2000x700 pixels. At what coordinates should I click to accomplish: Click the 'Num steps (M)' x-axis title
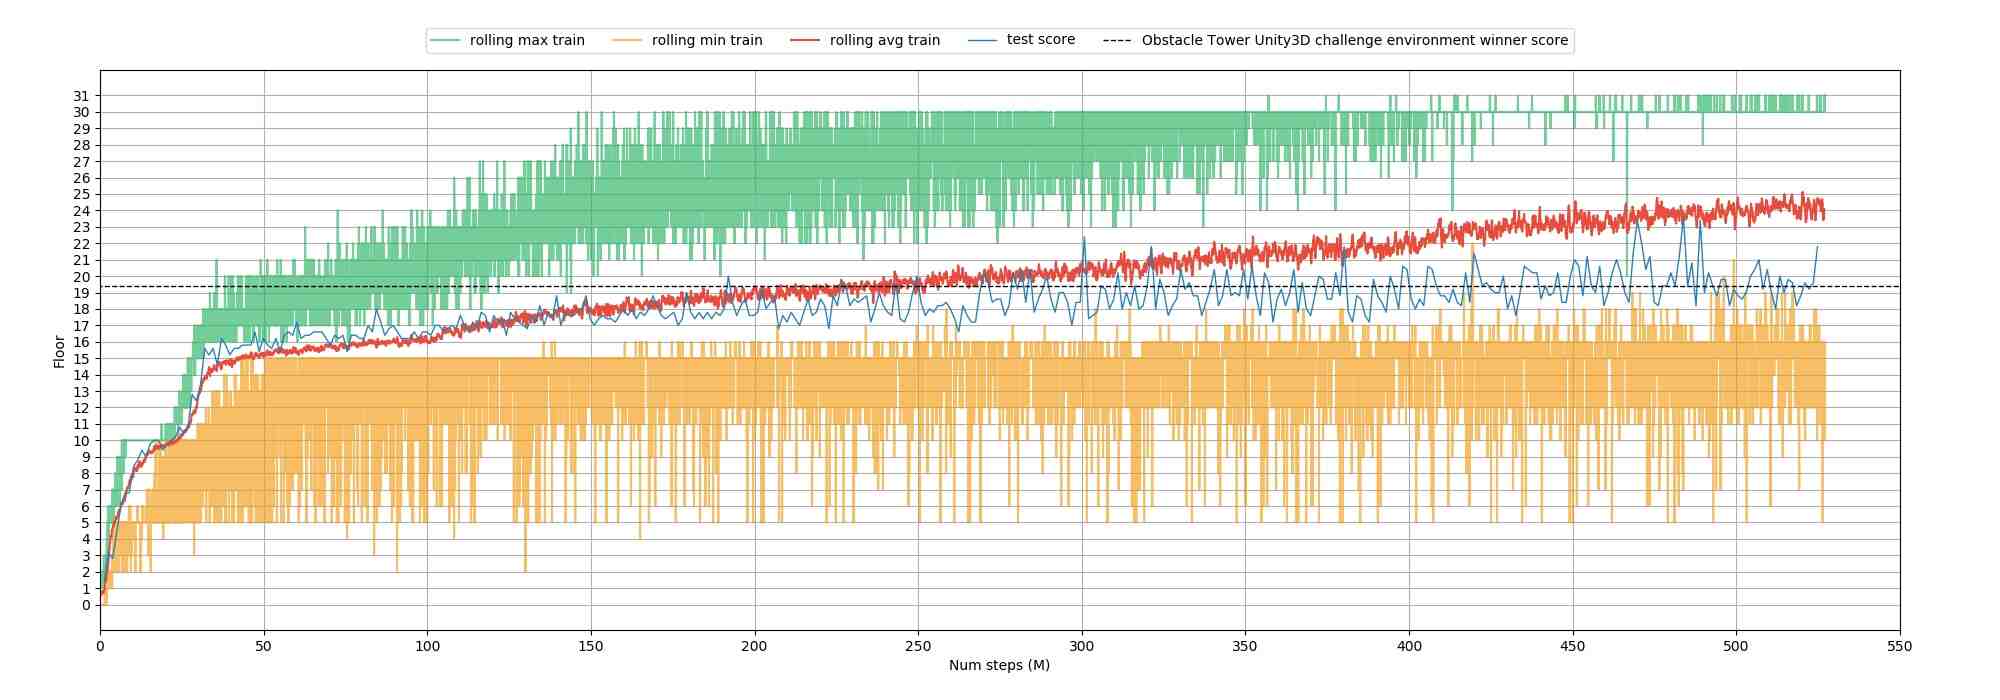click(x=999, y=665)
